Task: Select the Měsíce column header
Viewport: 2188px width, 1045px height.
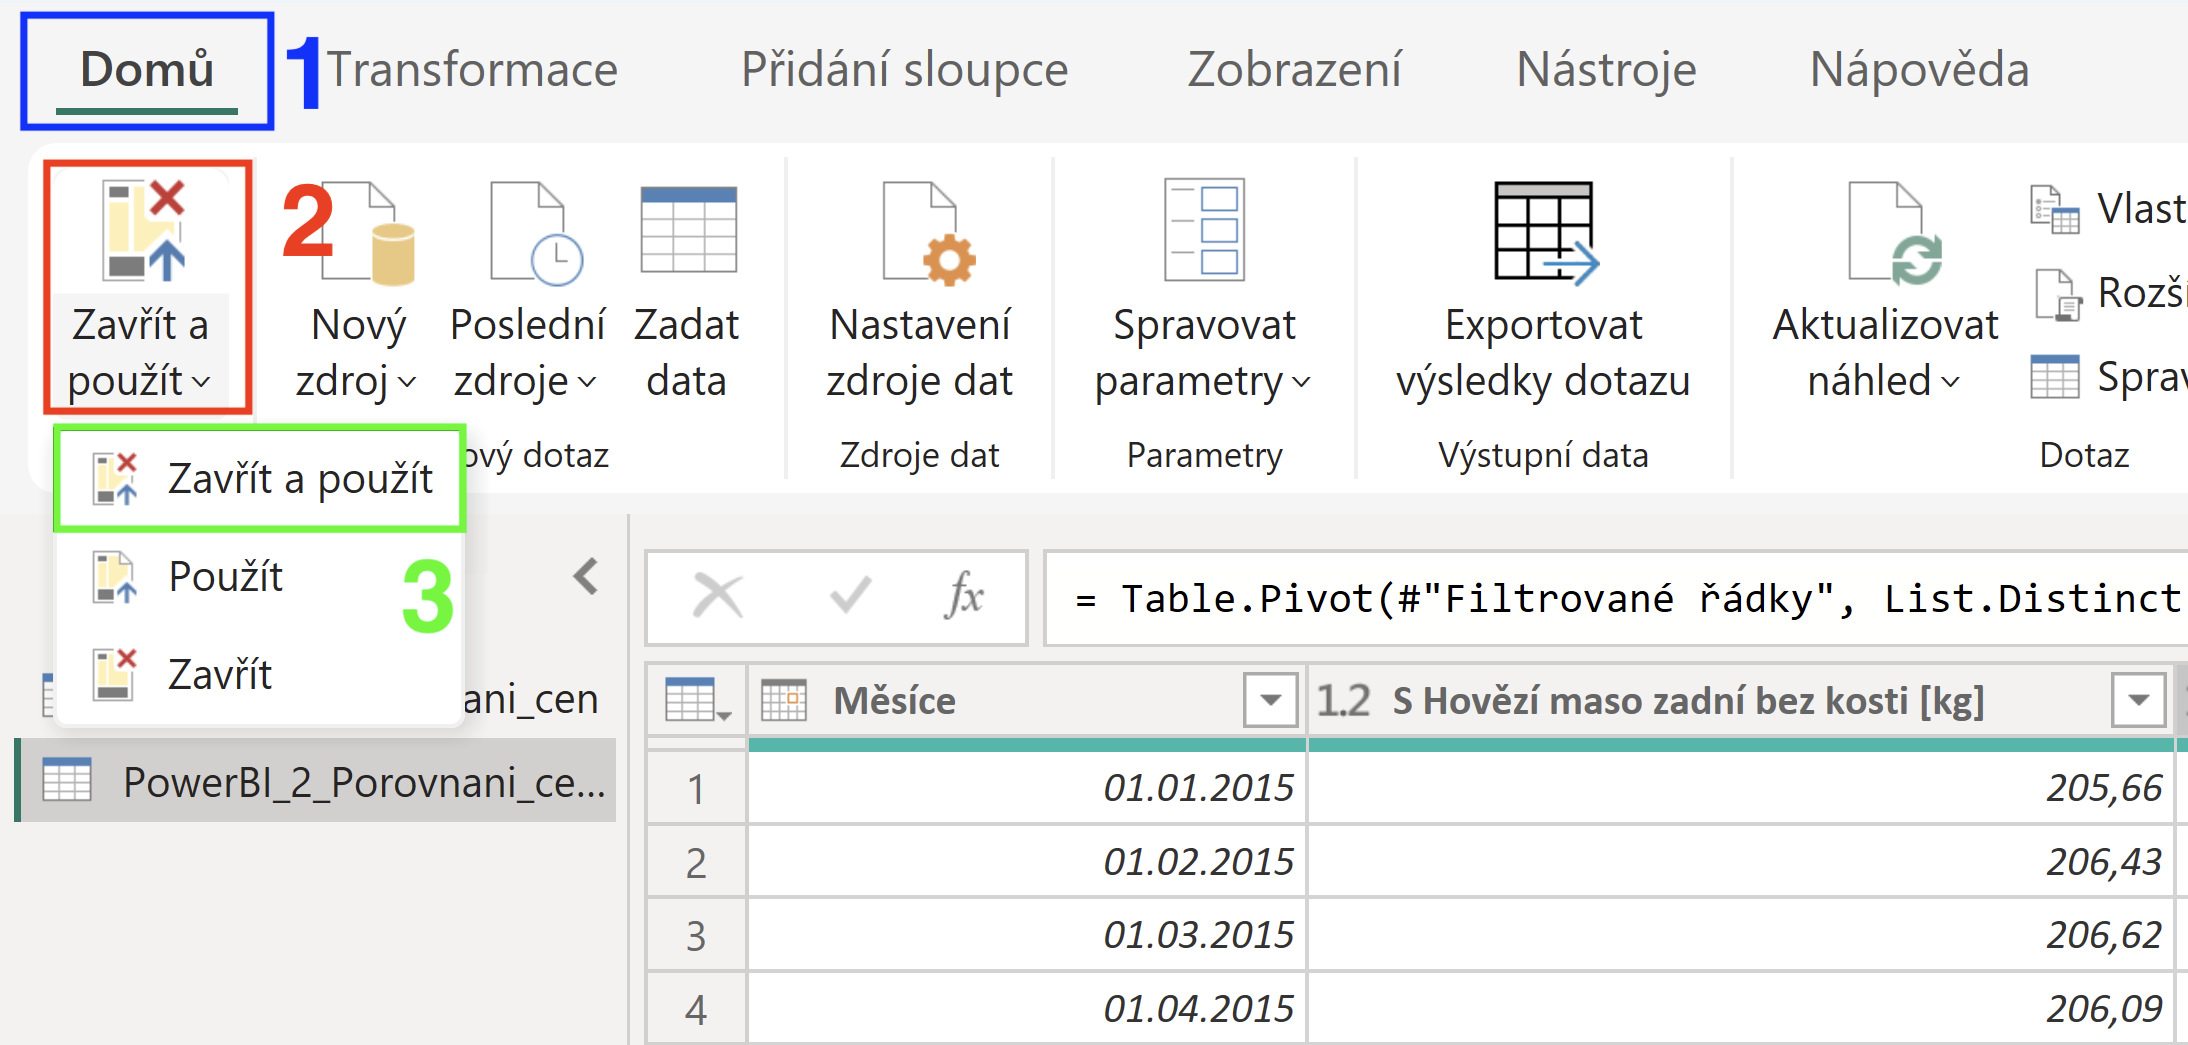Action: [x=1026, y=700]
